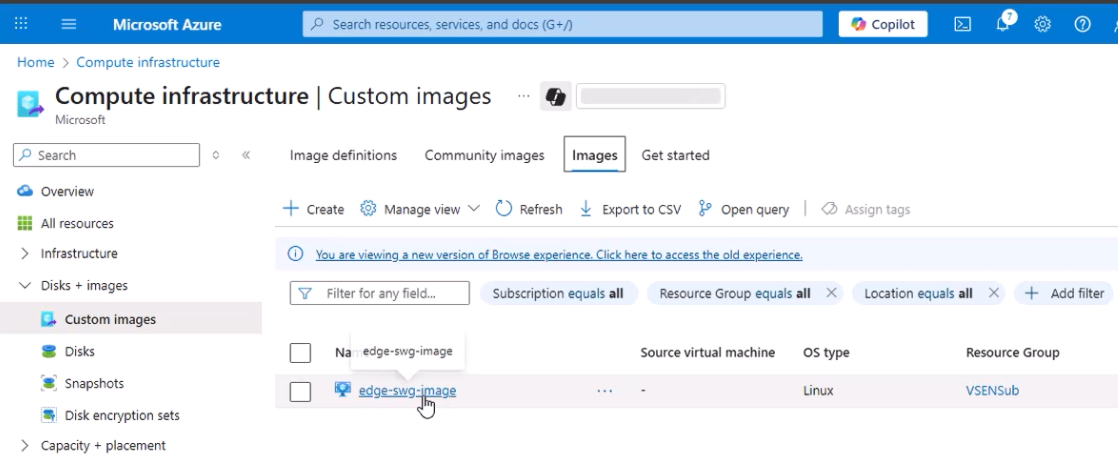Screen dimensions: 1118x470
Task: Click Open query
Action: click(x=743, y=209)
